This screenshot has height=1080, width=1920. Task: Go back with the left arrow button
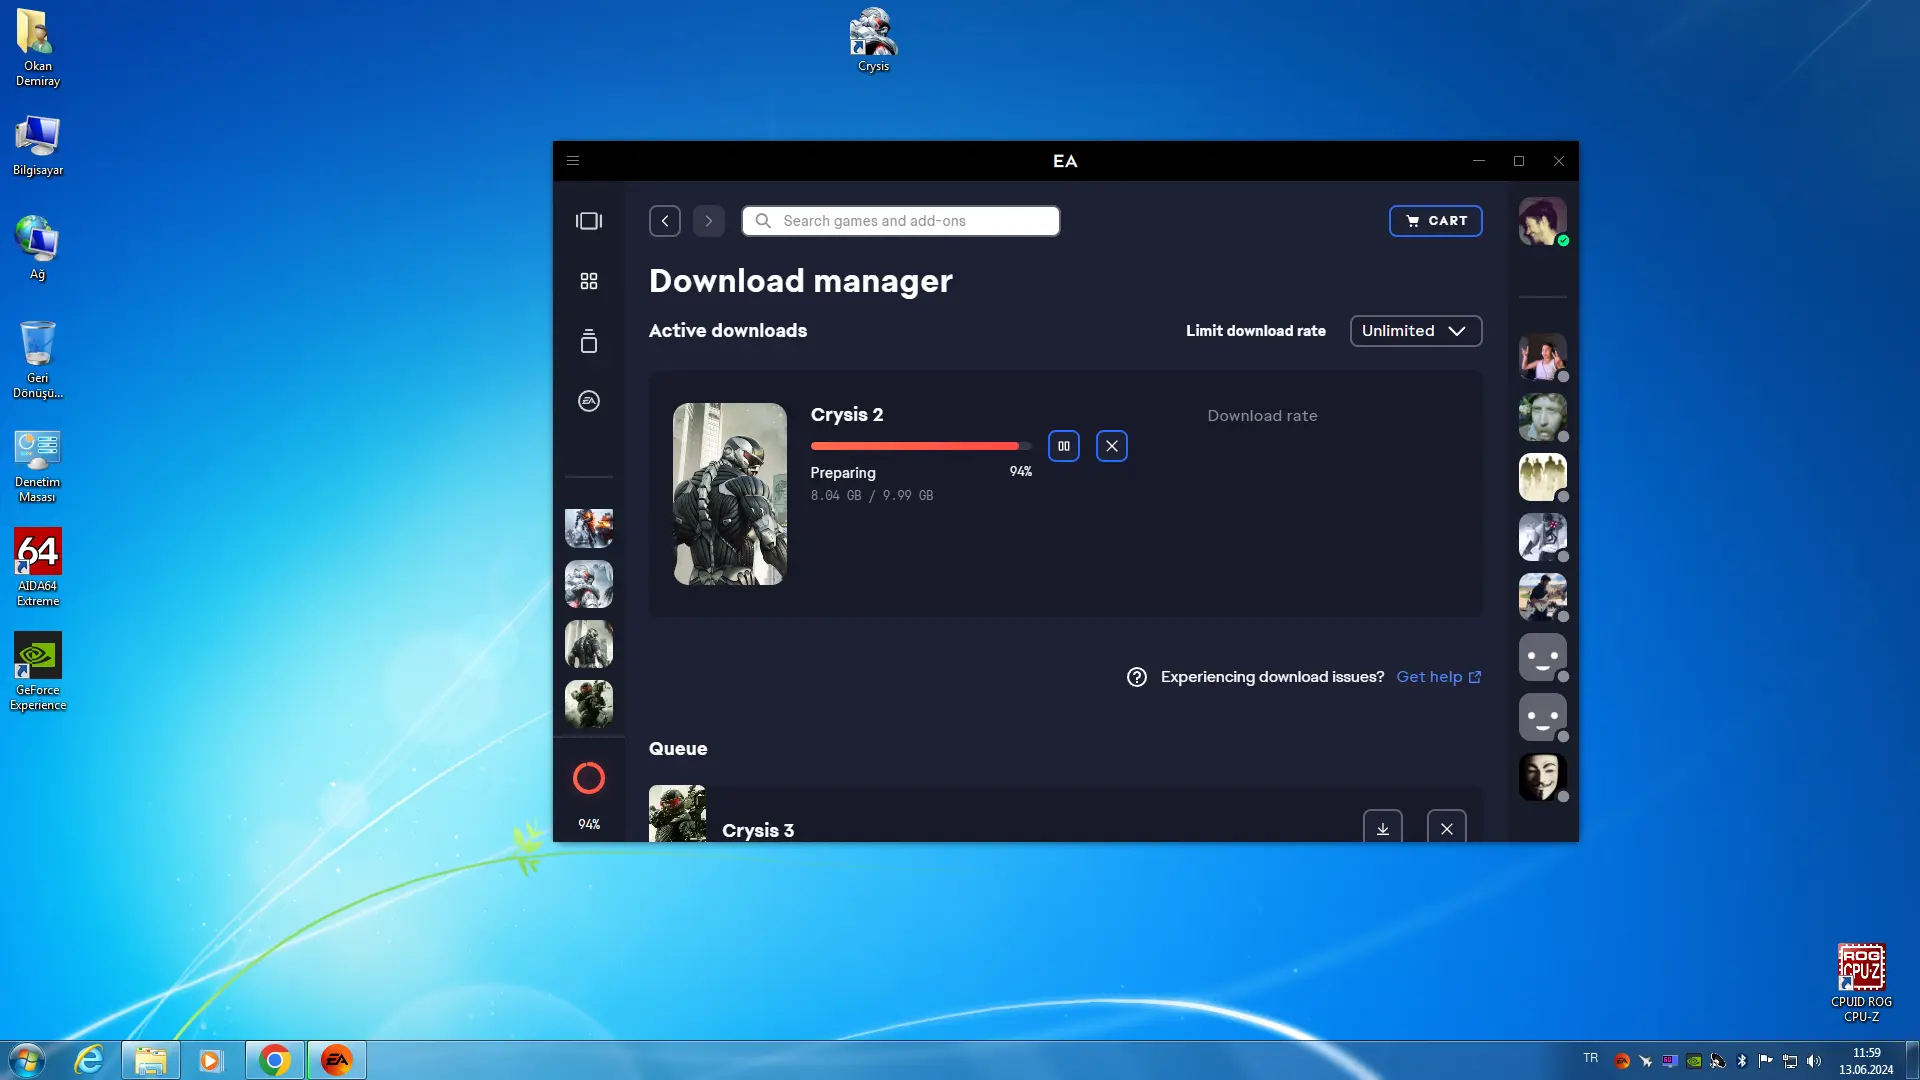click(665, 221)
